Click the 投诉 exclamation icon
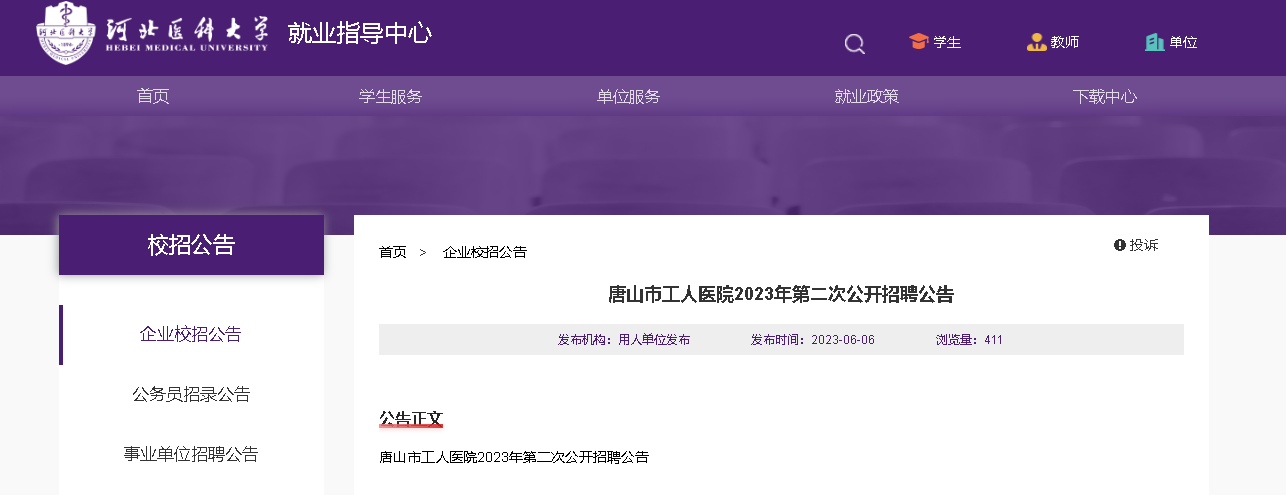The height and width of the screenshot is (495, 1286). (x=1120, y=245)
